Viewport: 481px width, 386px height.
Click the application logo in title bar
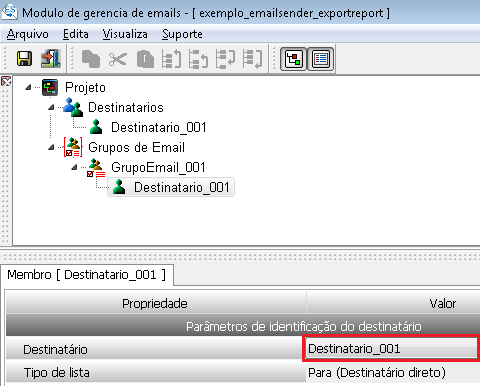coord(9,12)
